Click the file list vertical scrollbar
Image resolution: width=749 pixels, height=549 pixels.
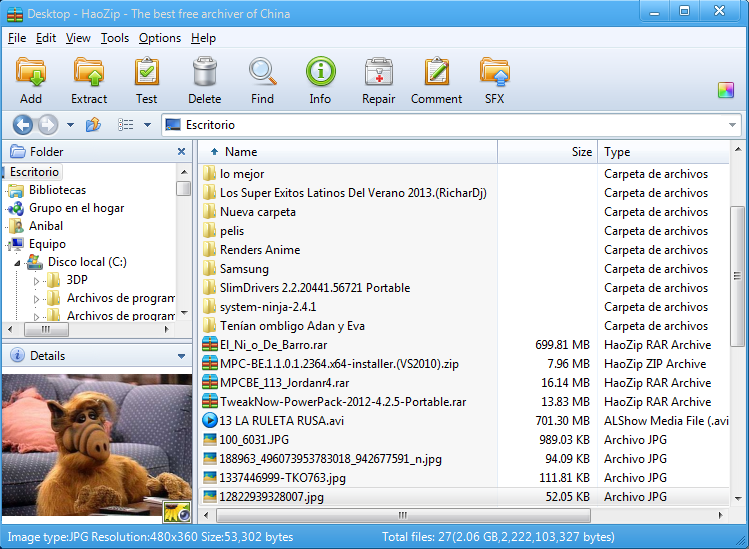tap(737, 276)
